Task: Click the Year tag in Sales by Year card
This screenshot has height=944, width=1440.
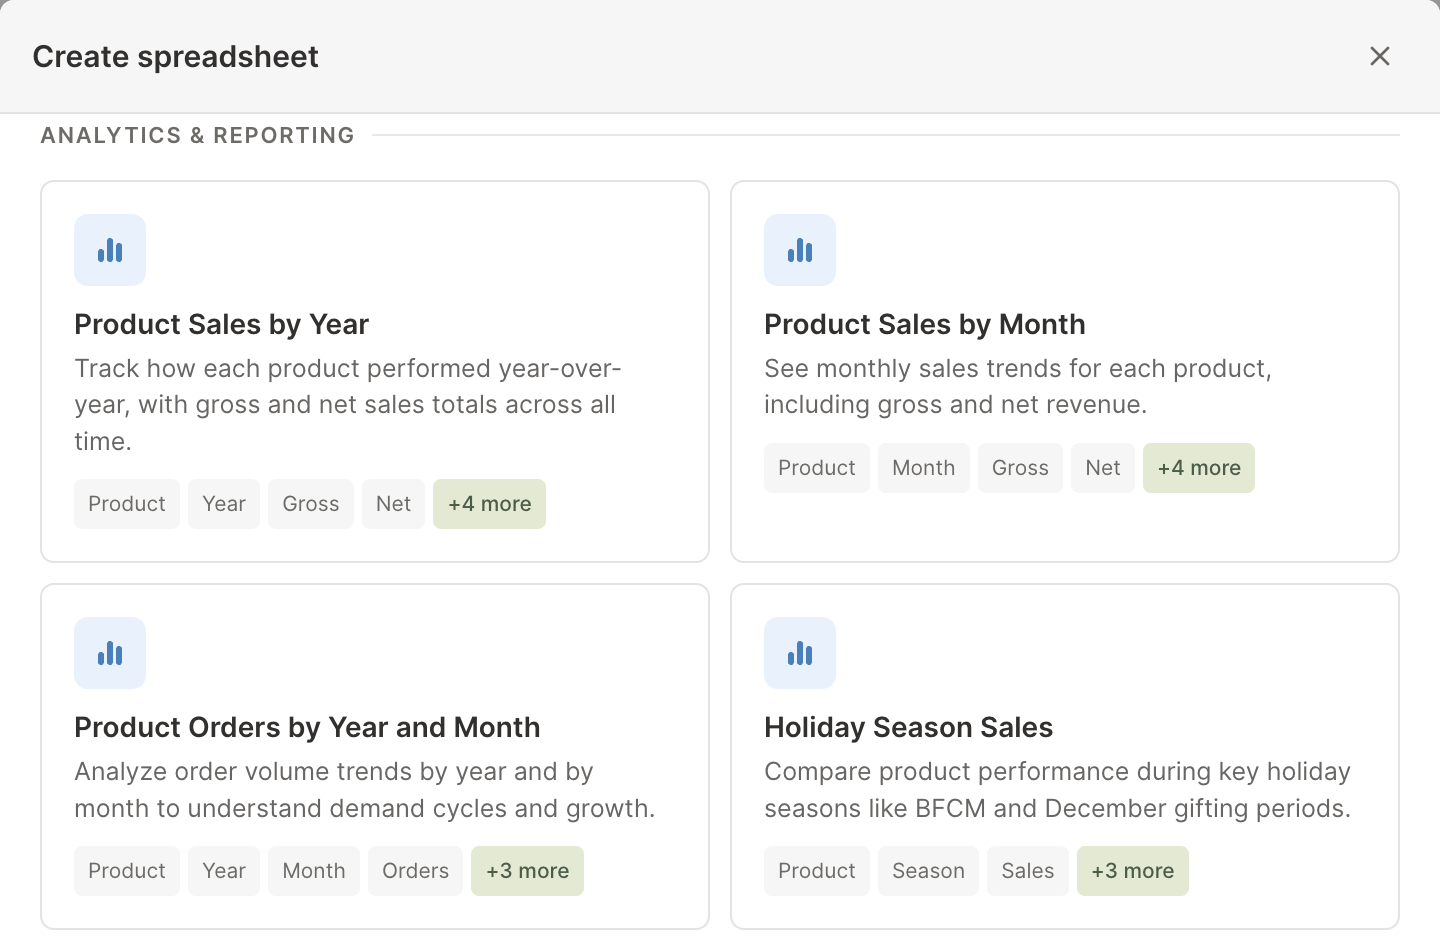Action: pyautogui.click(x=224, y=504)
